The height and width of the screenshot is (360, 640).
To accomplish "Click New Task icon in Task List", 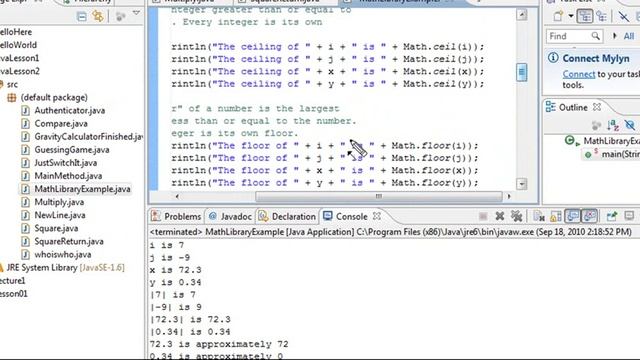I will tap(558, 16).
